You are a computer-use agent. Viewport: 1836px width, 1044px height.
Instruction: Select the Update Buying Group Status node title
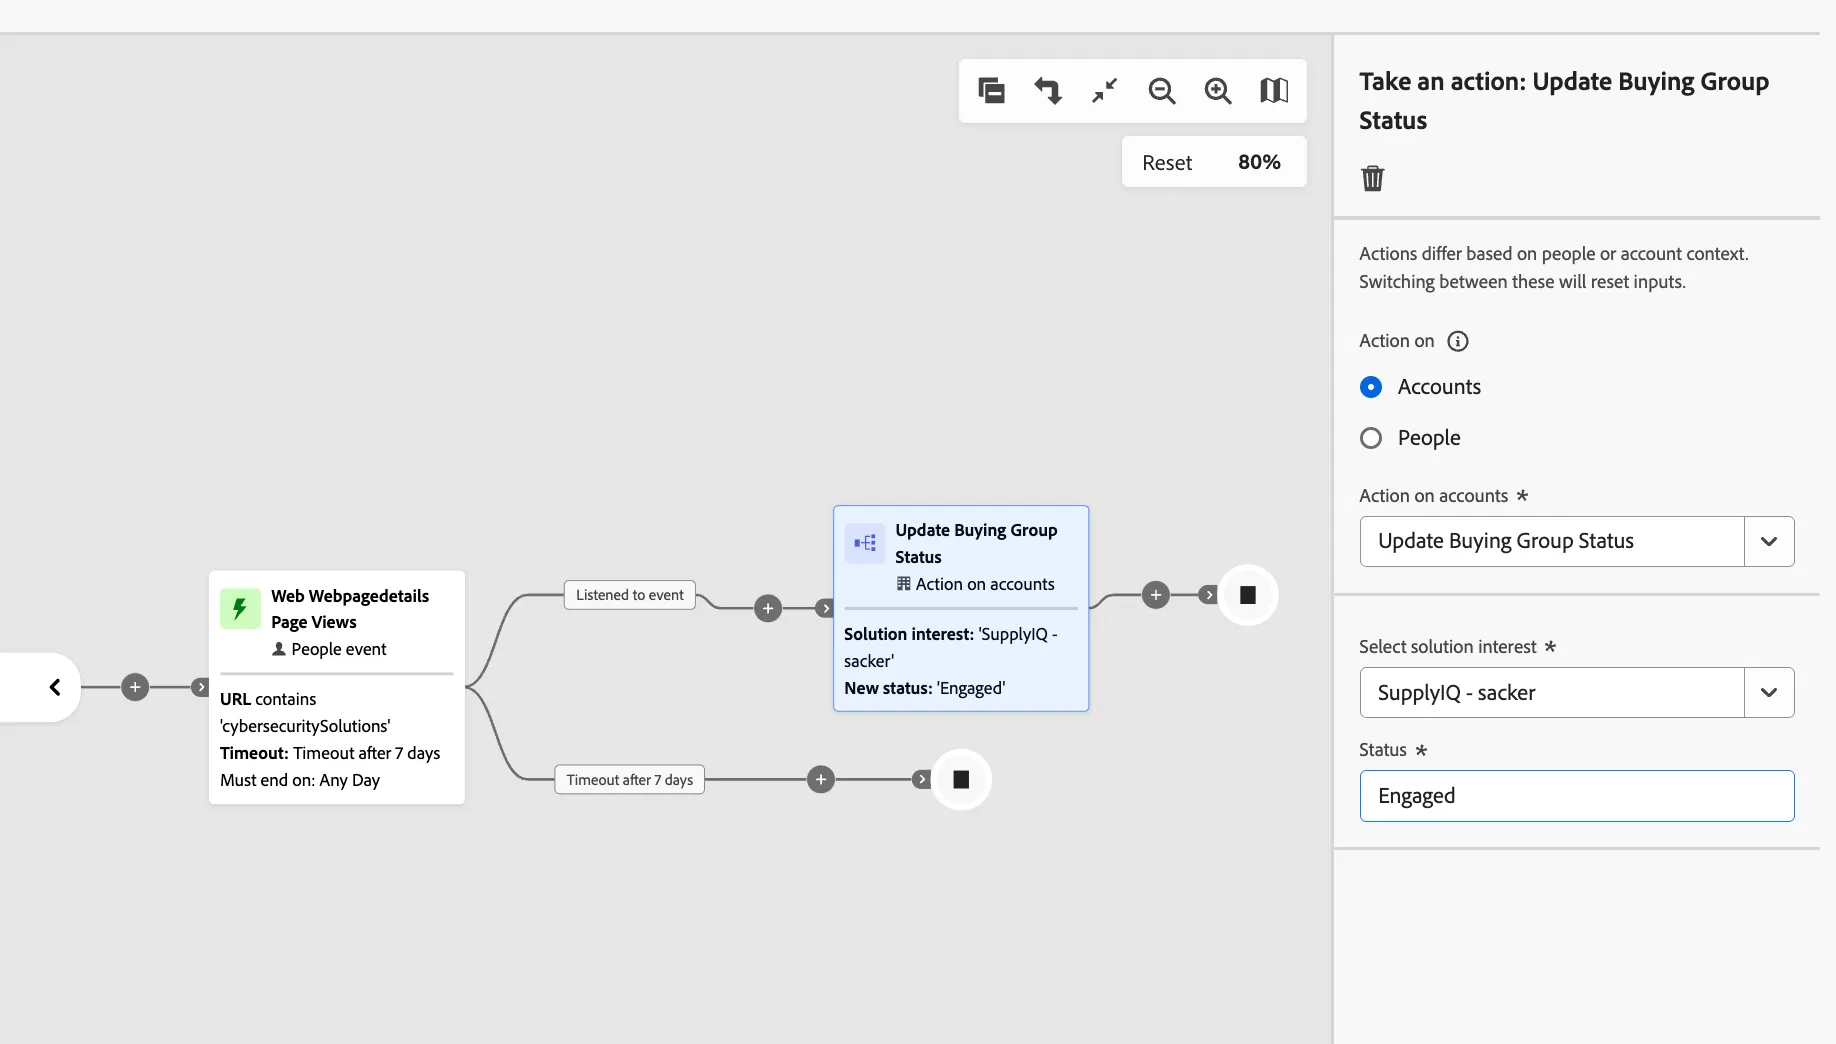[976, 543]
